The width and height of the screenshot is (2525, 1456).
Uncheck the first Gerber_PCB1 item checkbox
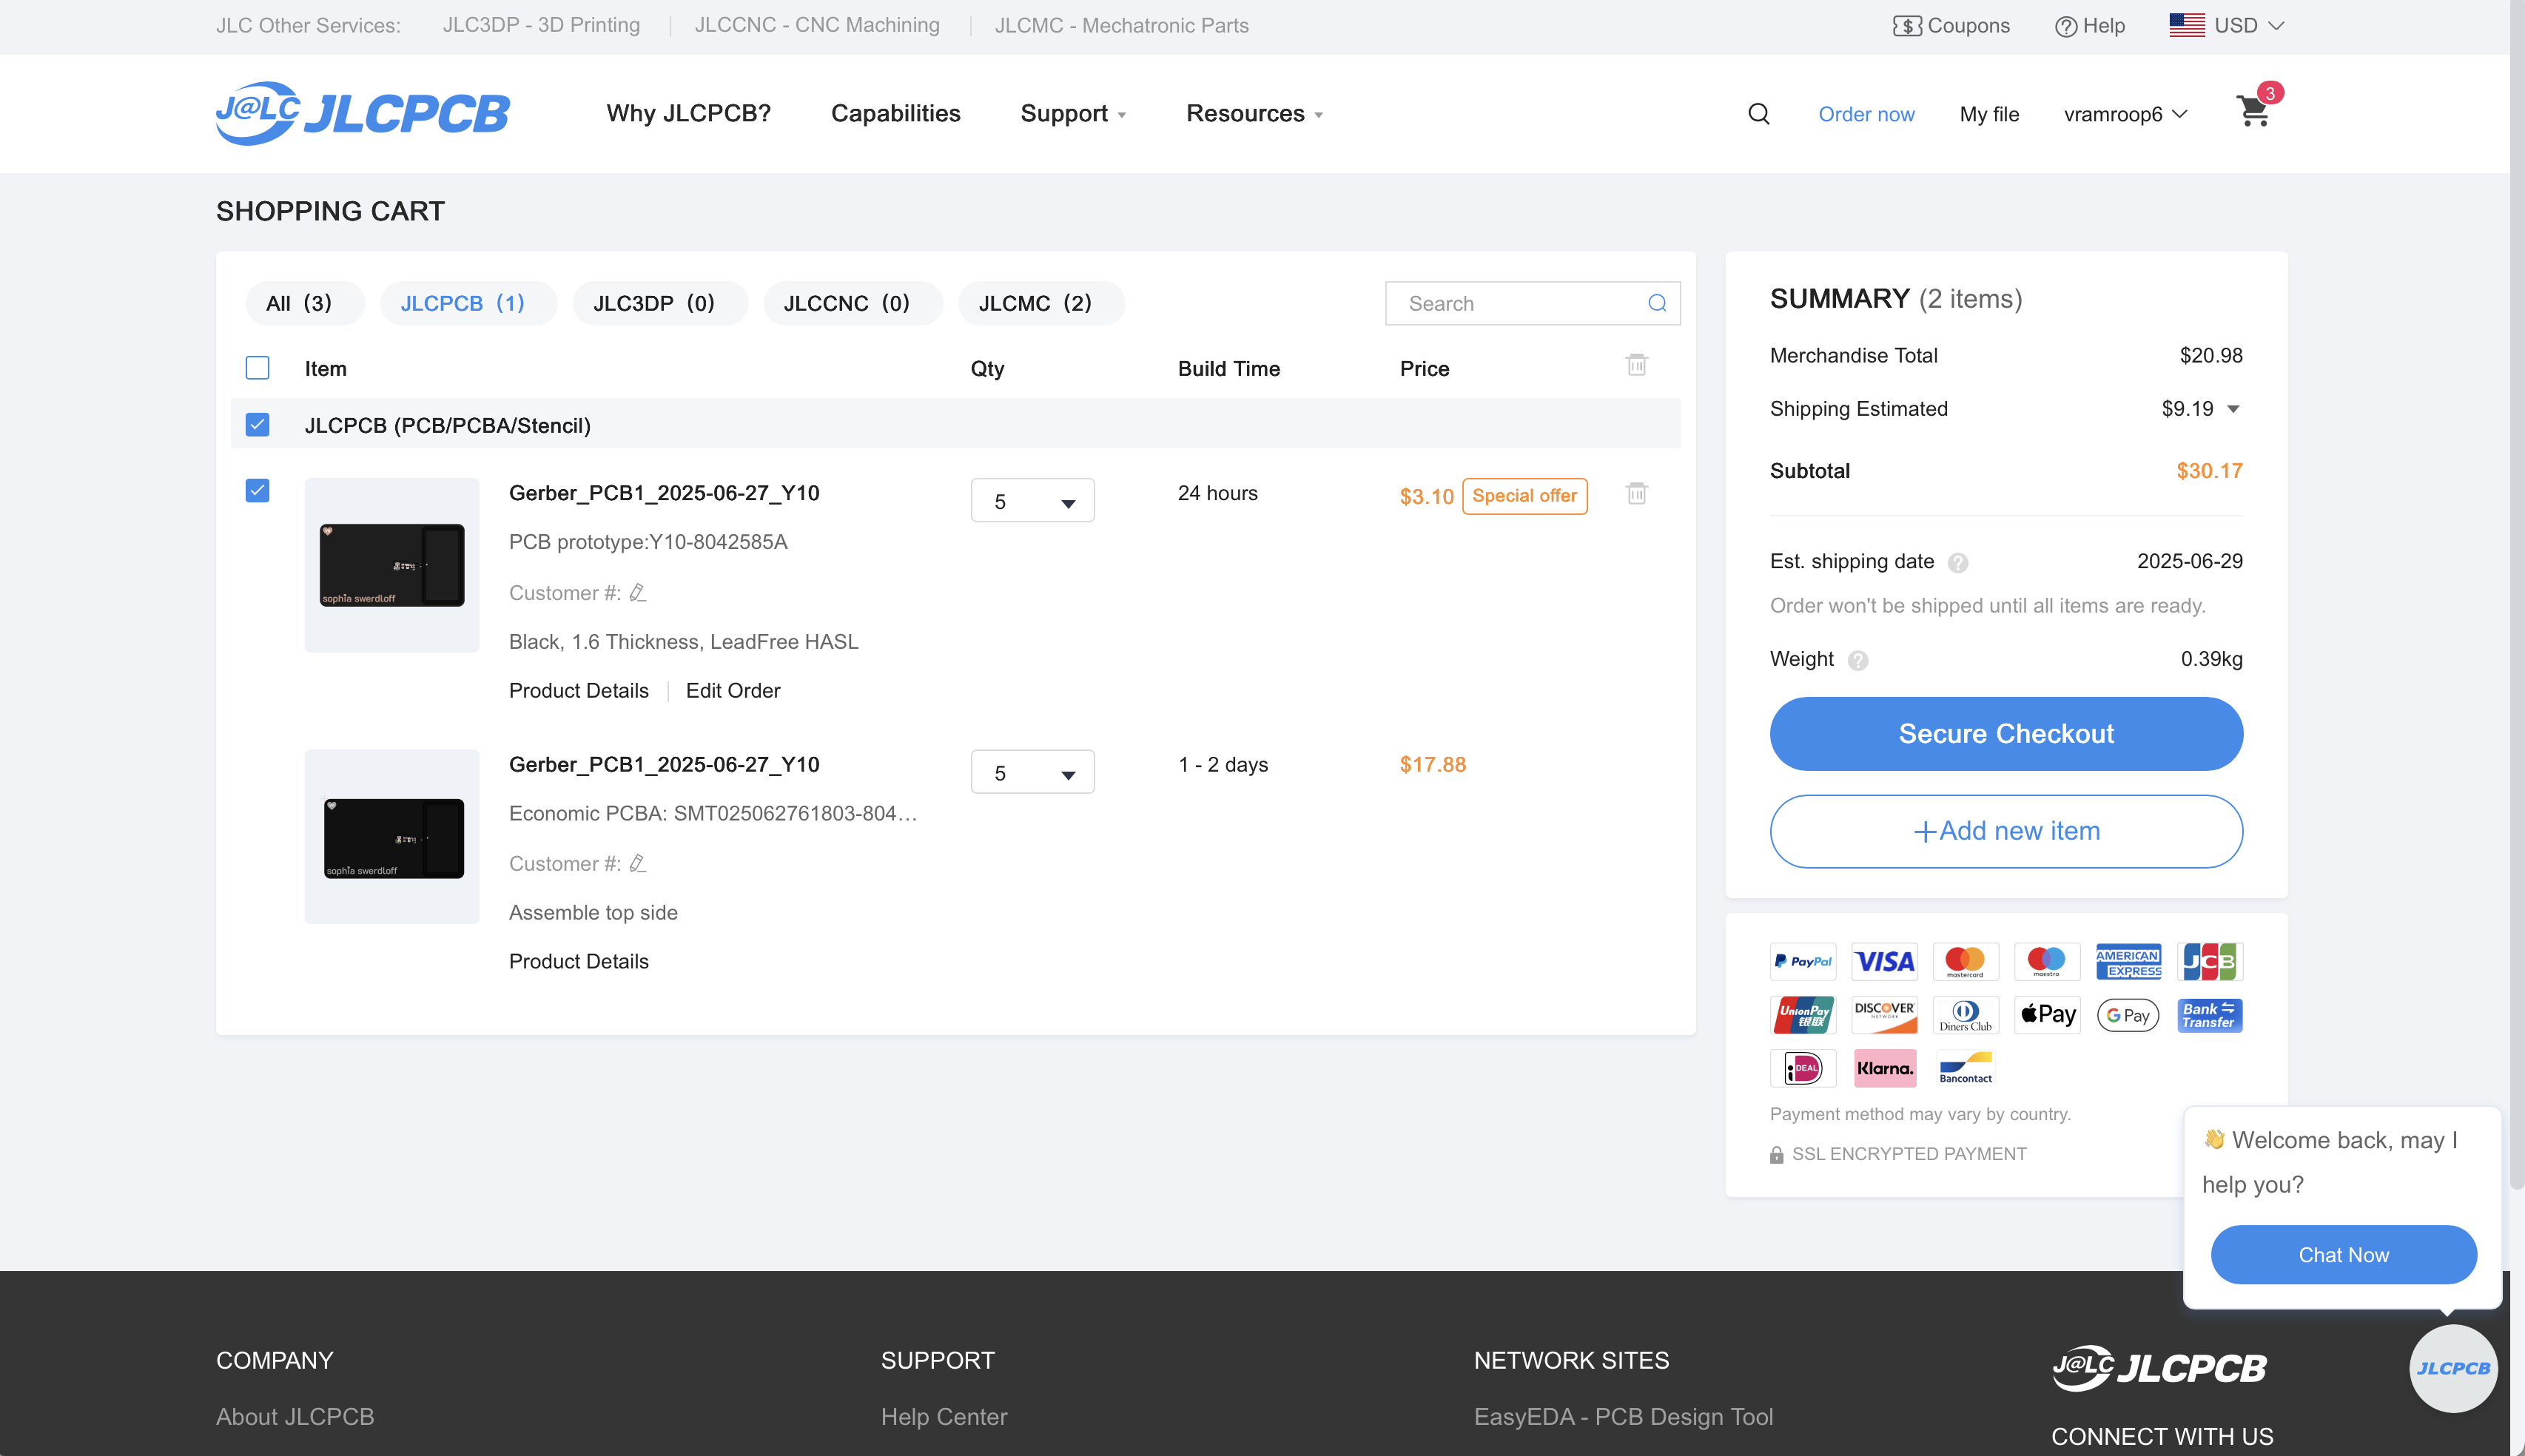pyautogui.click(x=258, y=490)
